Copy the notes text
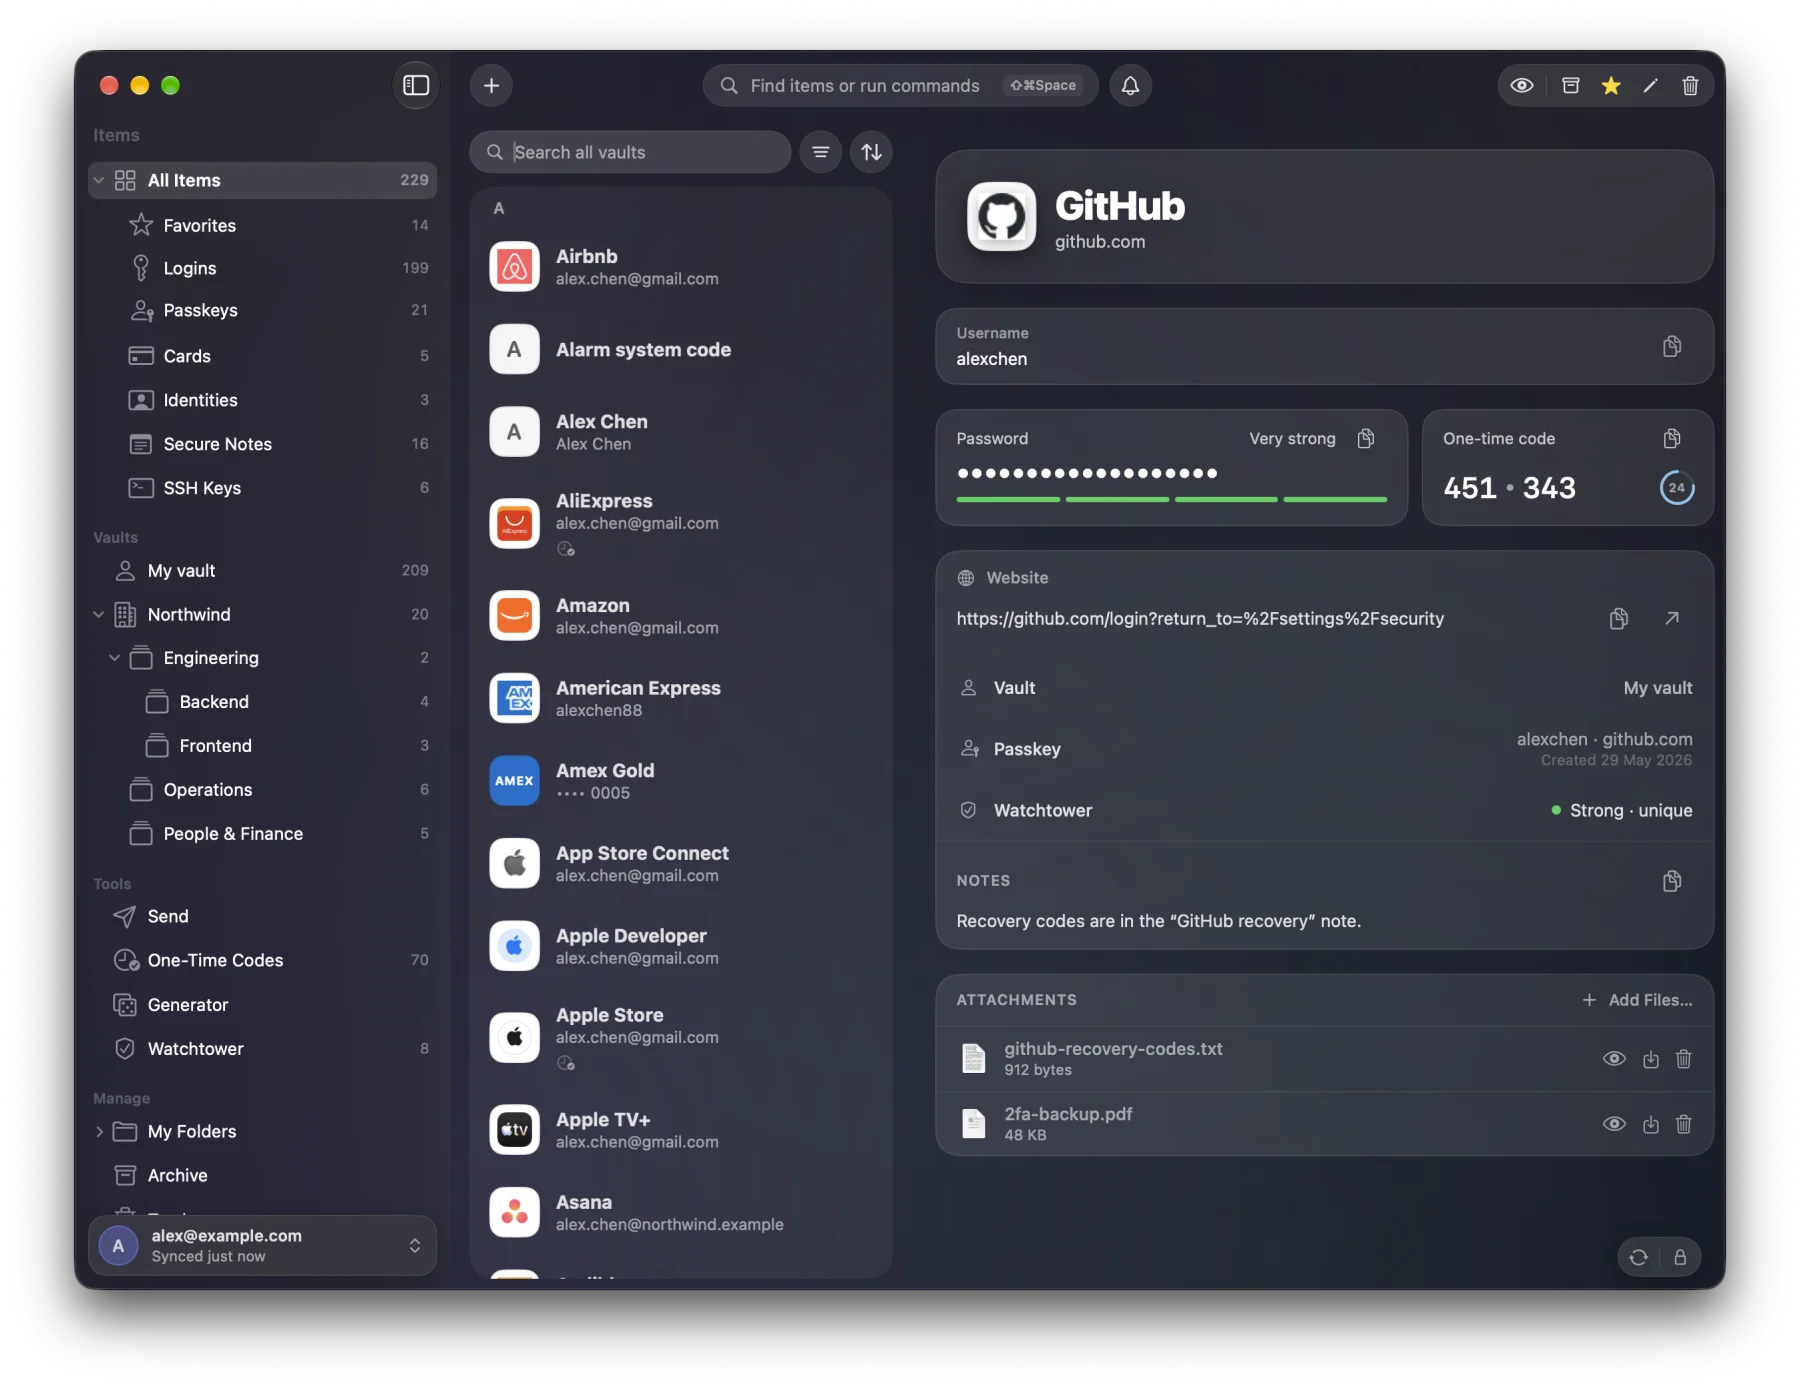Image resolution: width=1800 pixels, height=1388 pixels. [x=1672, y=880]
